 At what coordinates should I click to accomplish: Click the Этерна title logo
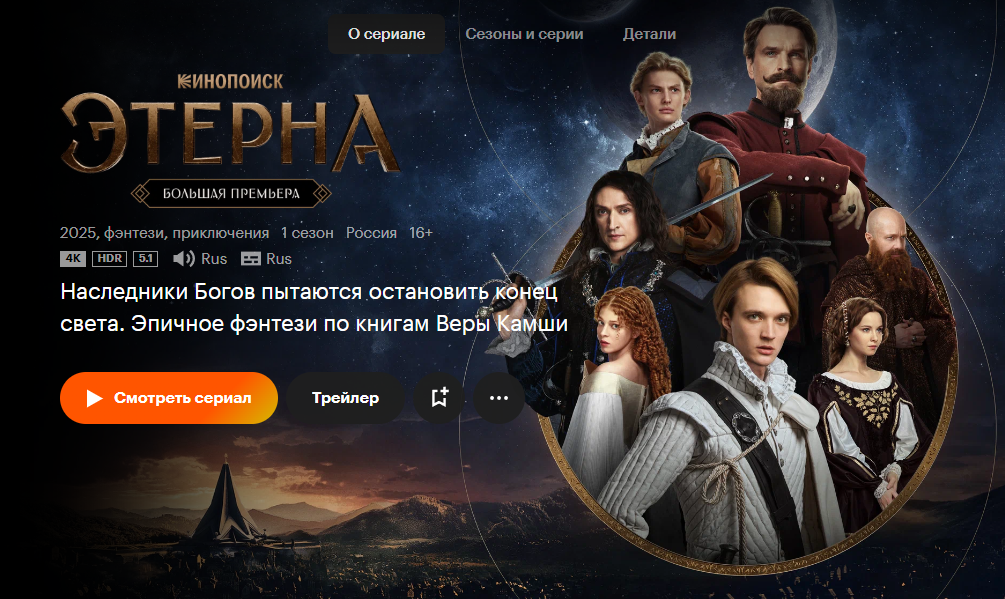point(231,133)
